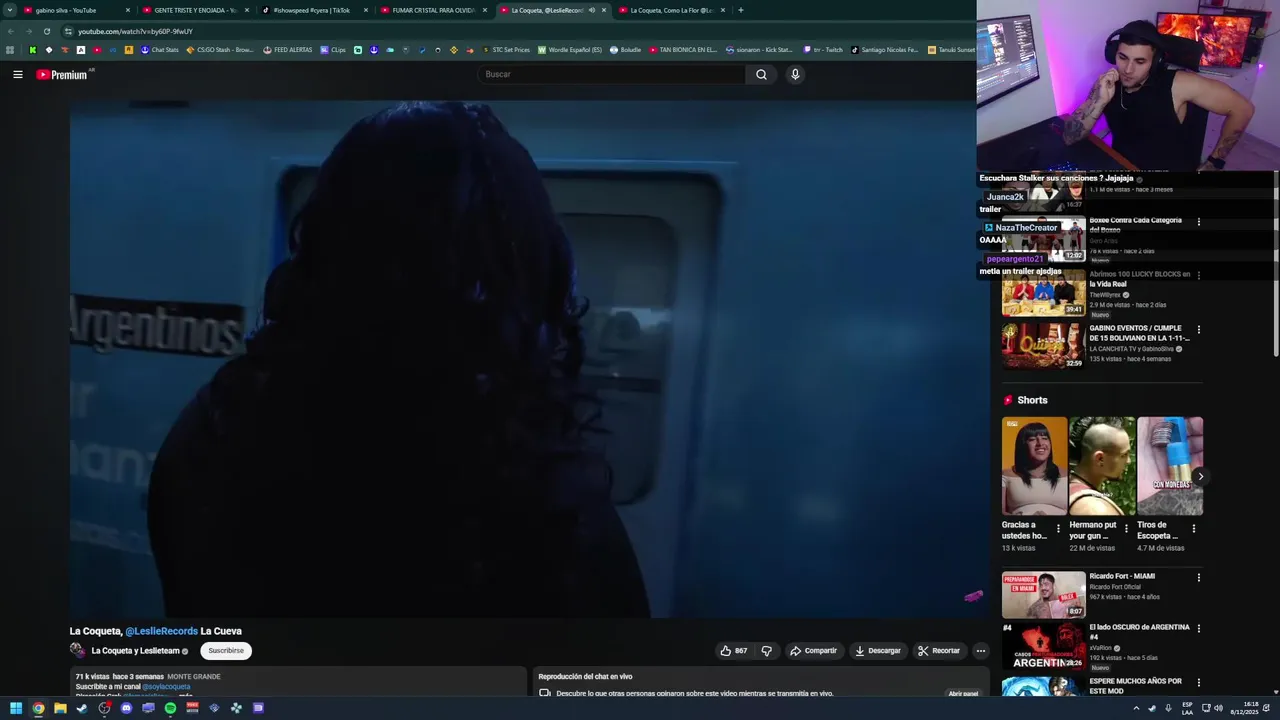Open the STC Set Prices bookmark
The width and height of the screenshot is (1280, 720).
[x=505, y=50]
